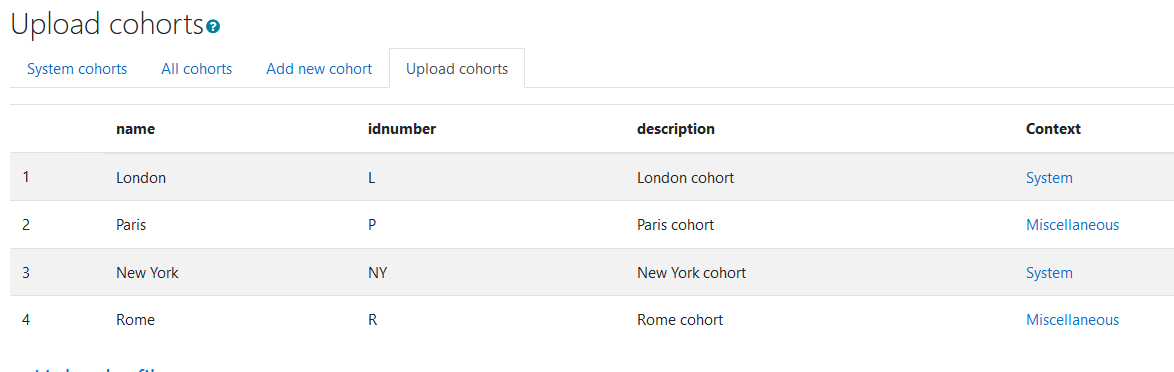The width and height of the screenshot is (1174, 372).
Task: Switch to the System cohorts tab
Action: (77, 69)
